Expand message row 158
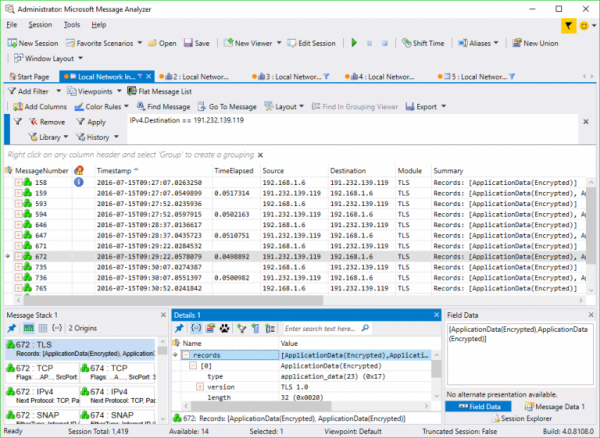Viewport: 600px width, 438px height. pos(18,182)
